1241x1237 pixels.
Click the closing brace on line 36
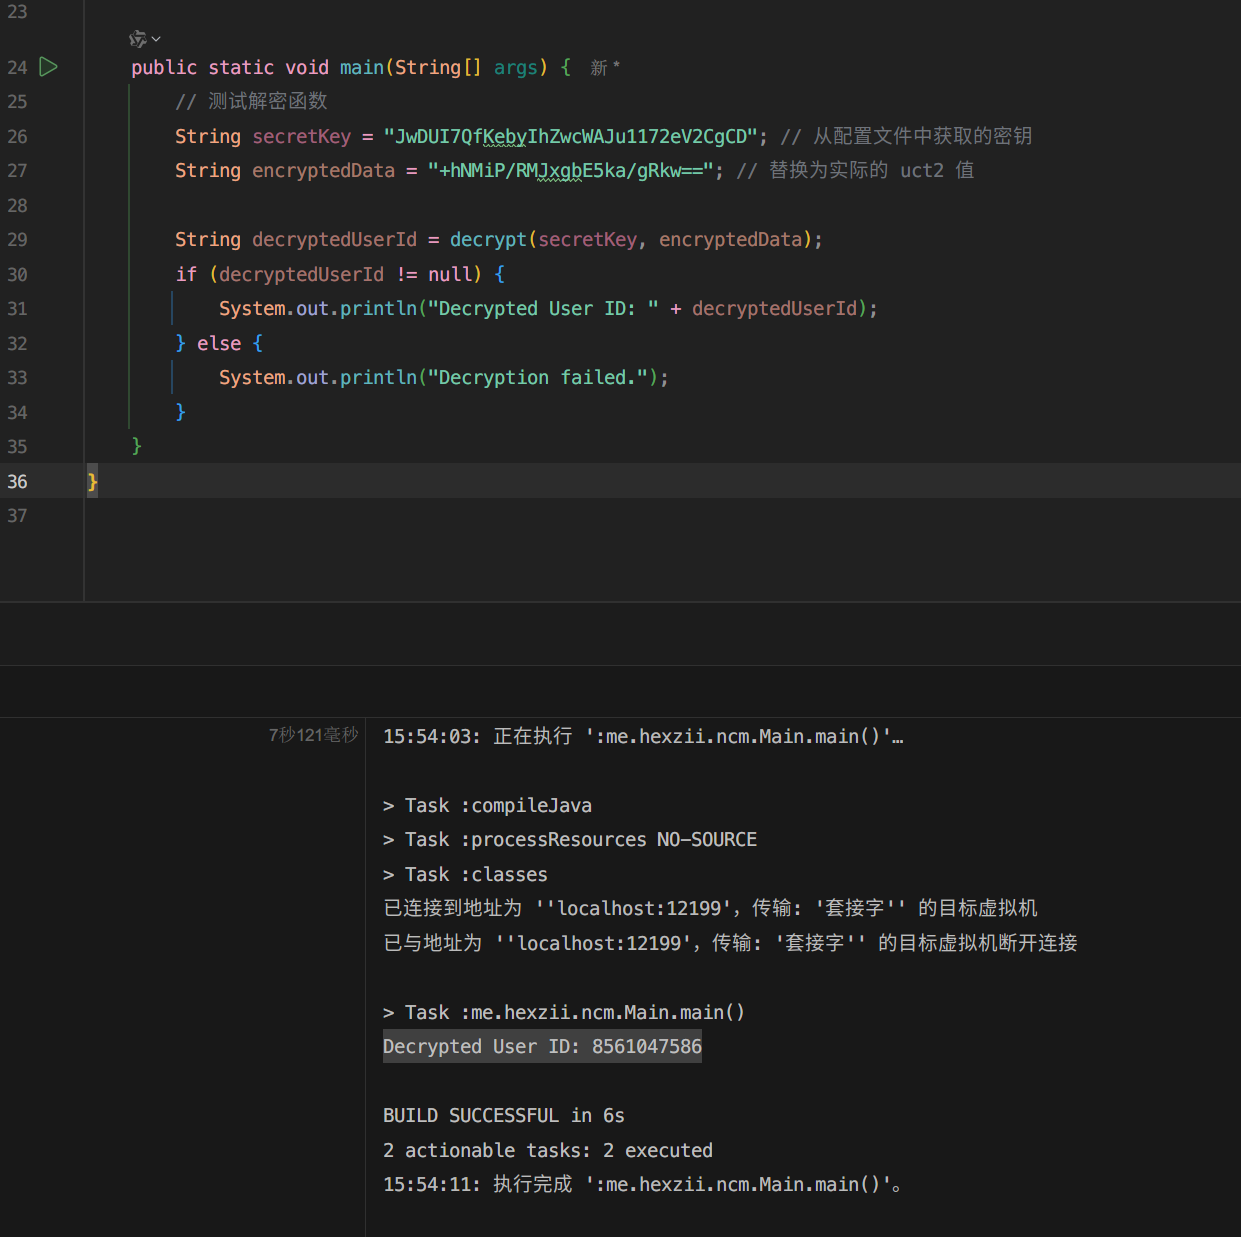coord(93,482)
